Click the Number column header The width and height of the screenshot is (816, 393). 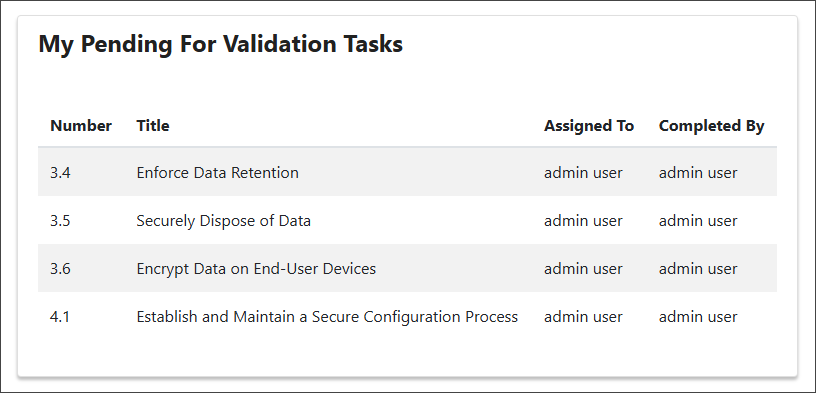click(x=81, y=126)
